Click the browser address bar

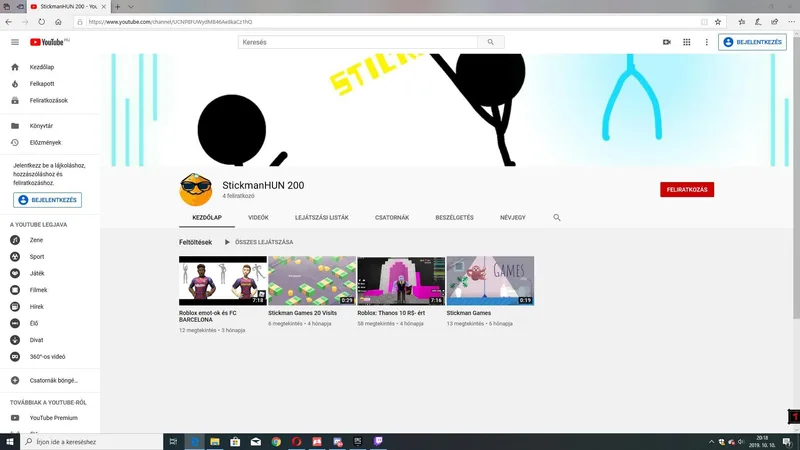388,22
